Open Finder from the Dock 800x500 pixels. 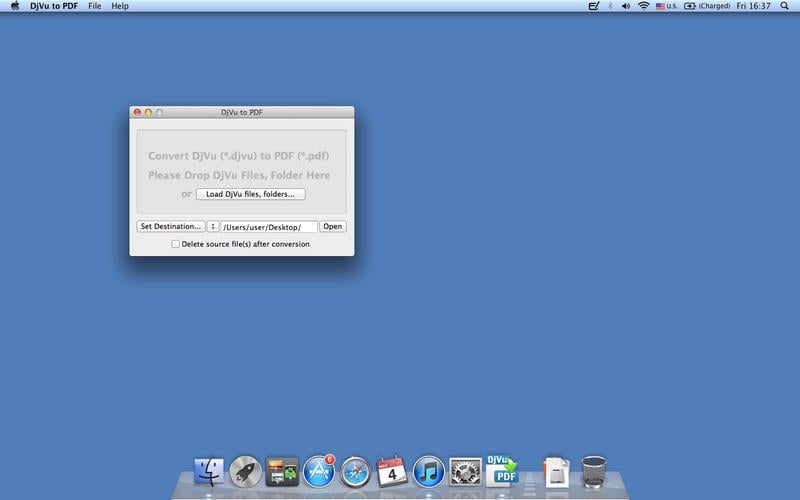point(209,471)
